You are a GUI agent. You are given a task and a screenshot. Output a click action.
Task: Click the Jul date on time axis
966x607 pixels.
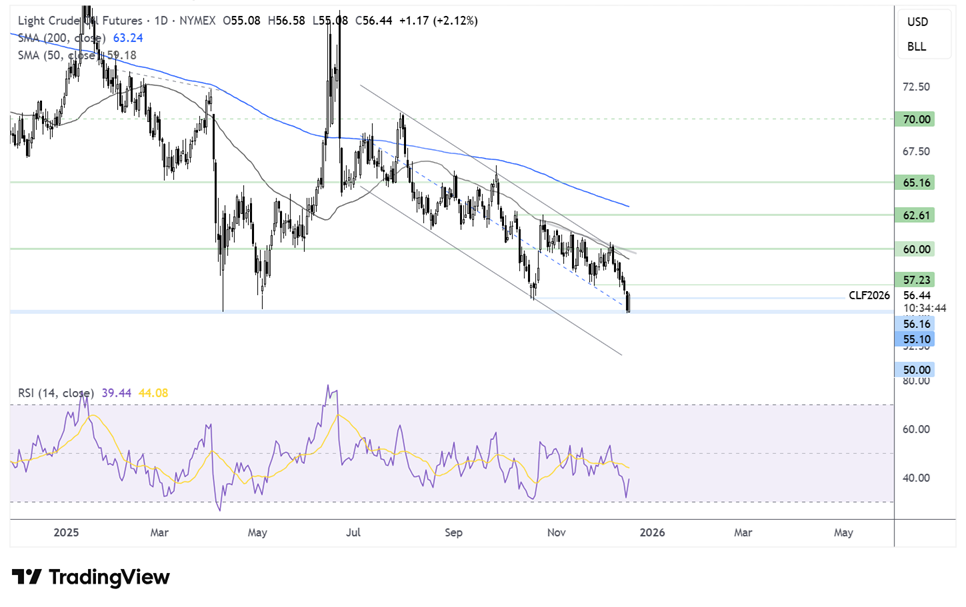pos(353,534)
